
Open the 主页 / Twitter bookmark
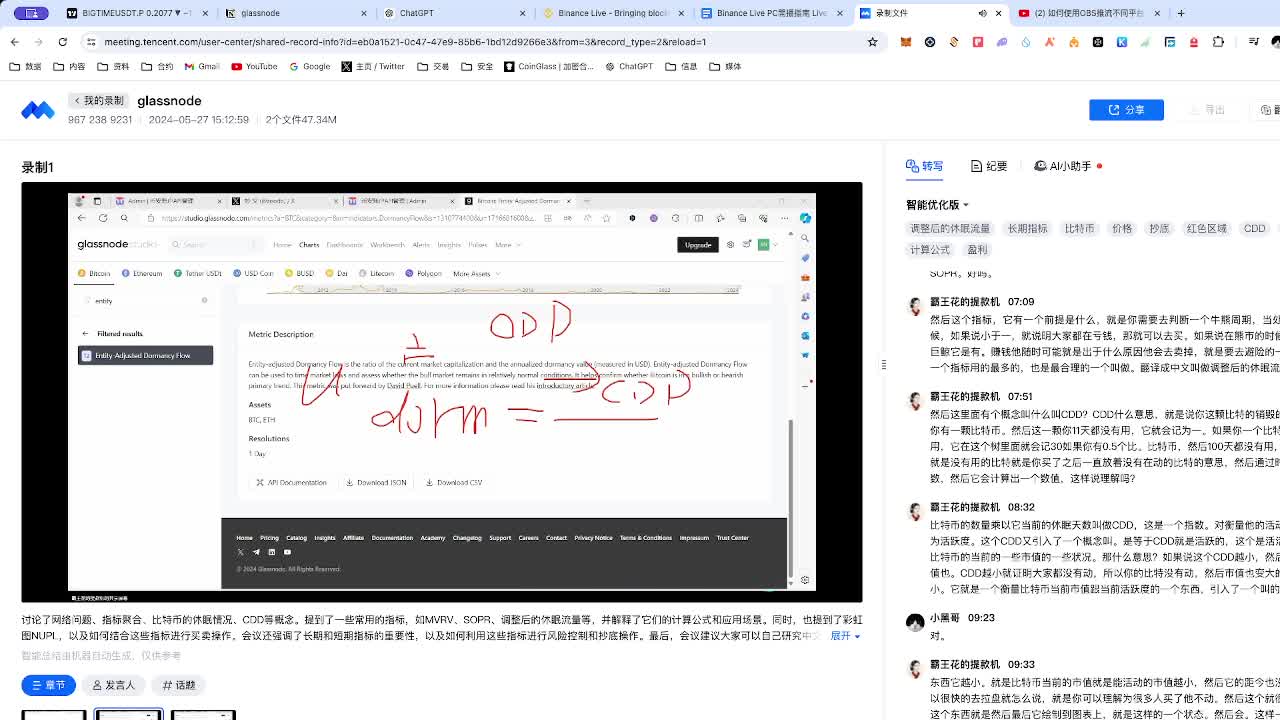[373, 66]
